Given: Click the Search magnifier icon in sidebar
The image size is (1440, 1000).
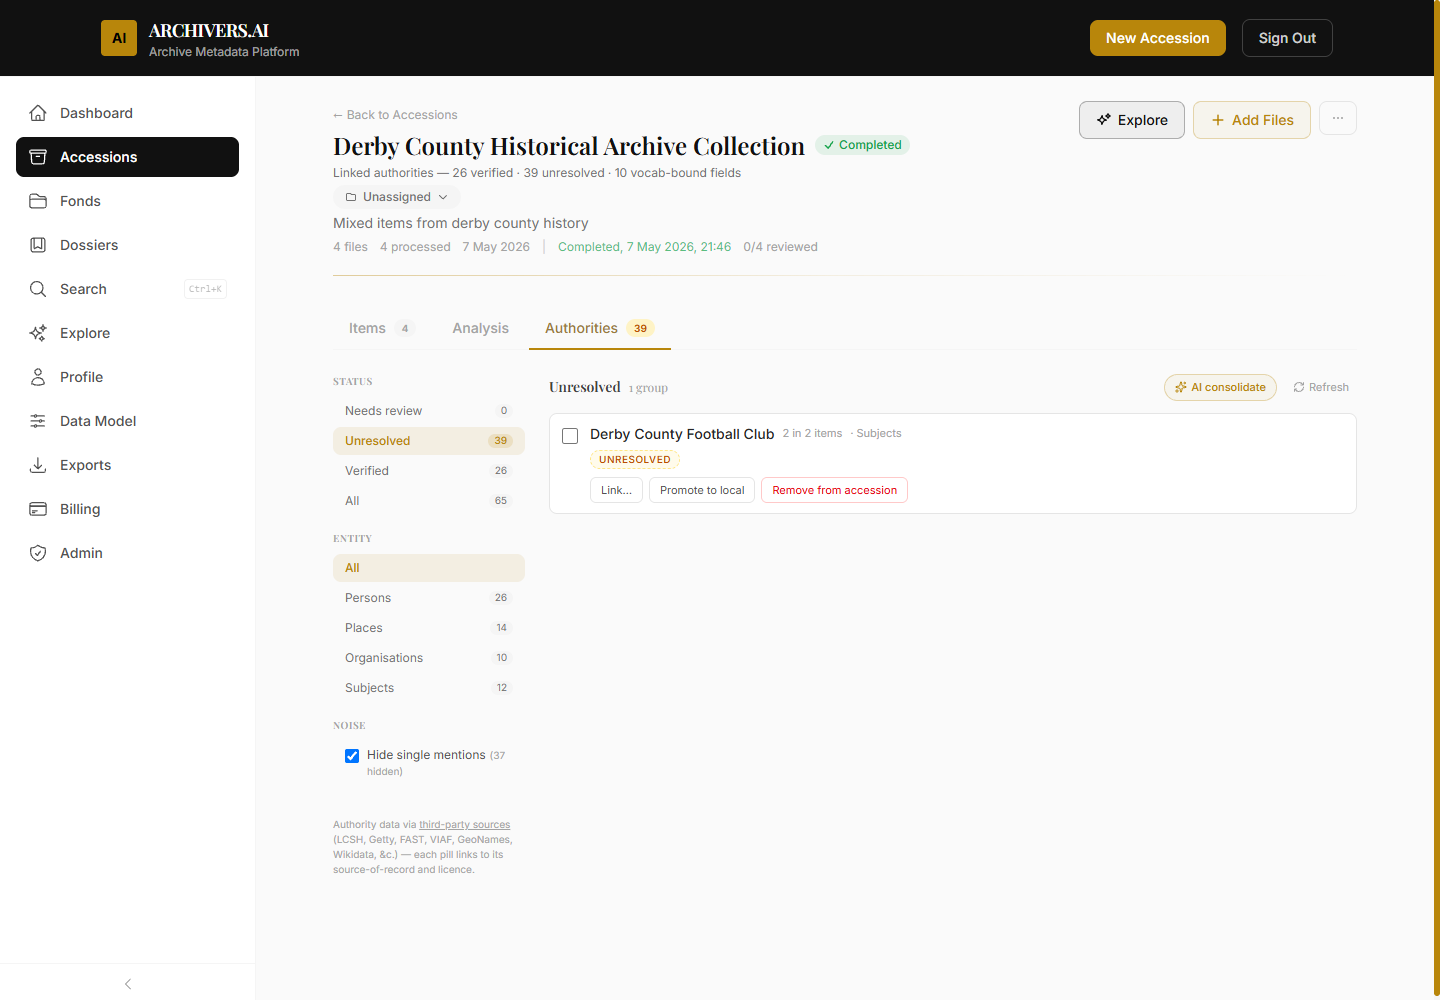Looking at the screenshot, I should tap(38, 289).
